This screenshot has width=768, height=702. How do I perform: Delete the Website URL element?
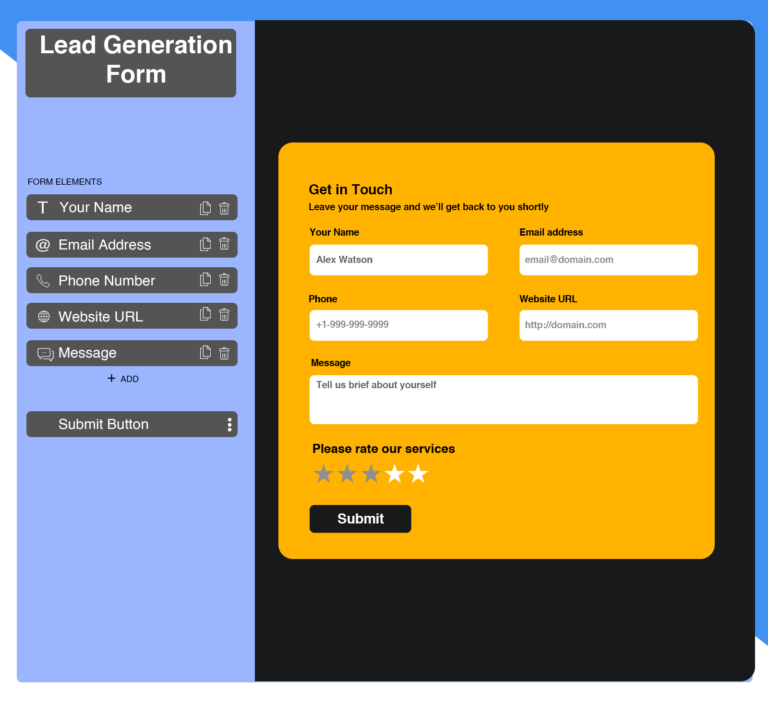pyautogui.click(x=224, y=315)
